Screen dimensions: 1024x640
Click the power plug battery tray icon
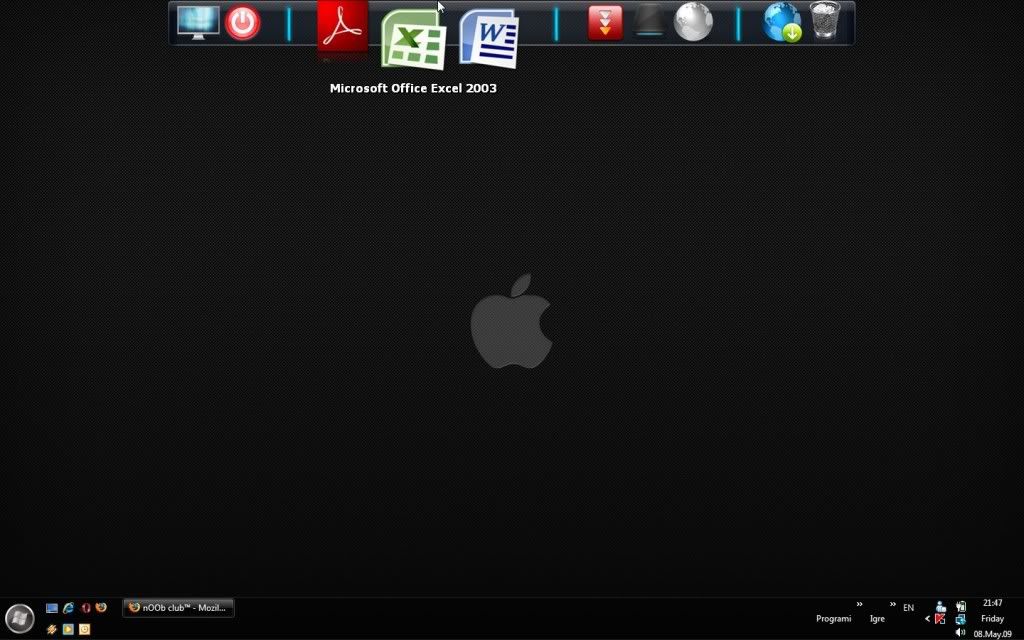pos(961,607)
